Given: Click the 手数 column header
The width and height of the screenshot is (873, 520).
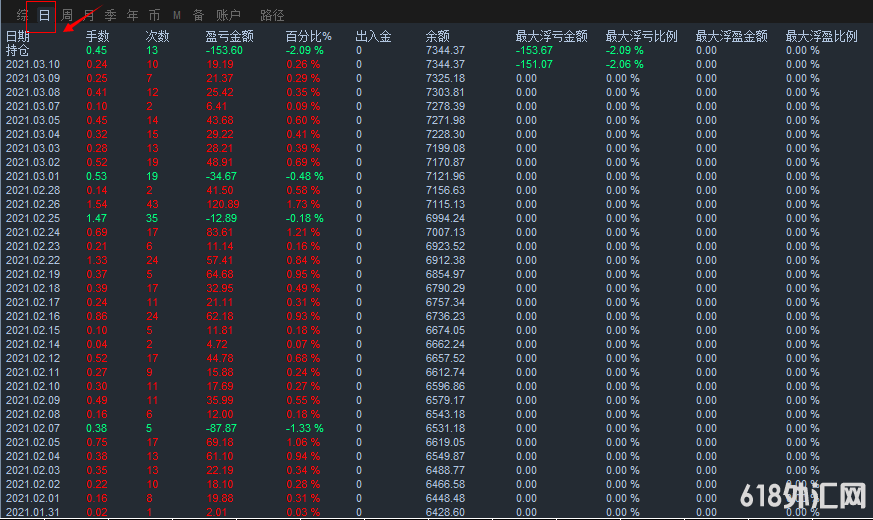Looking at the screenshot, I should pos(98,36).
